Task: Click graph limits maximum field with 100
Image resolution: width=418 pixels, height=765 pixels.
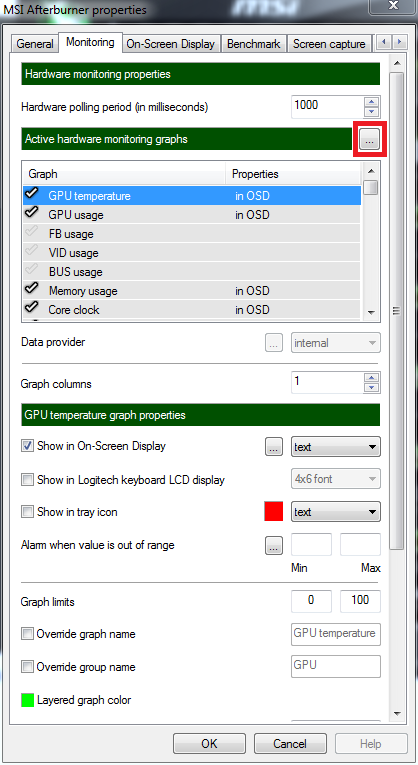Action: click(360, 601)
